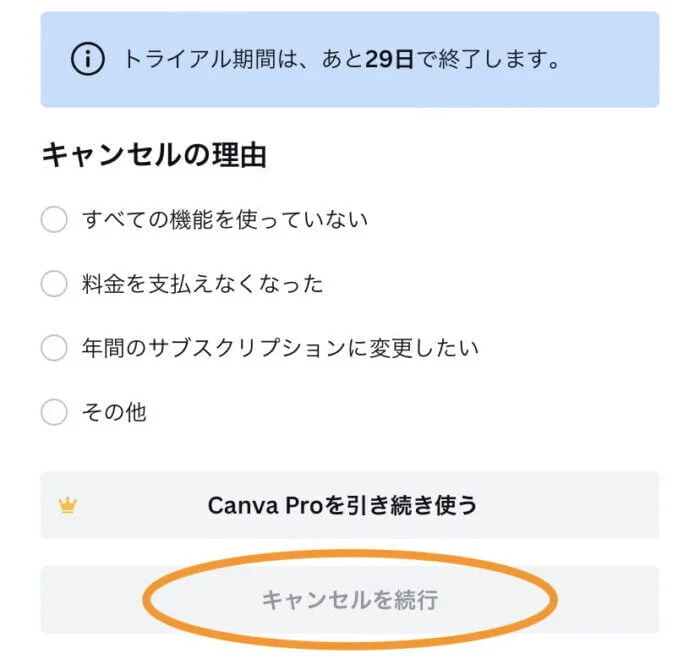This screenshot has height=656, width=700.
Task: Select the その他 radio button
Action: (54, 412)
